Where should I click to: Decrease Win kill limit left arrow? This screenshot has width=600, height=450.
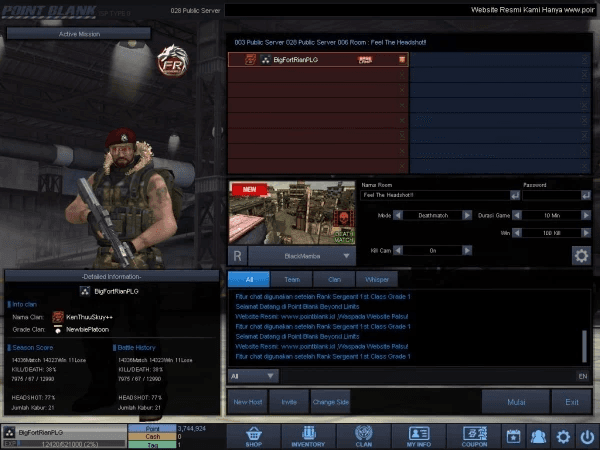(x=517, y=233)
